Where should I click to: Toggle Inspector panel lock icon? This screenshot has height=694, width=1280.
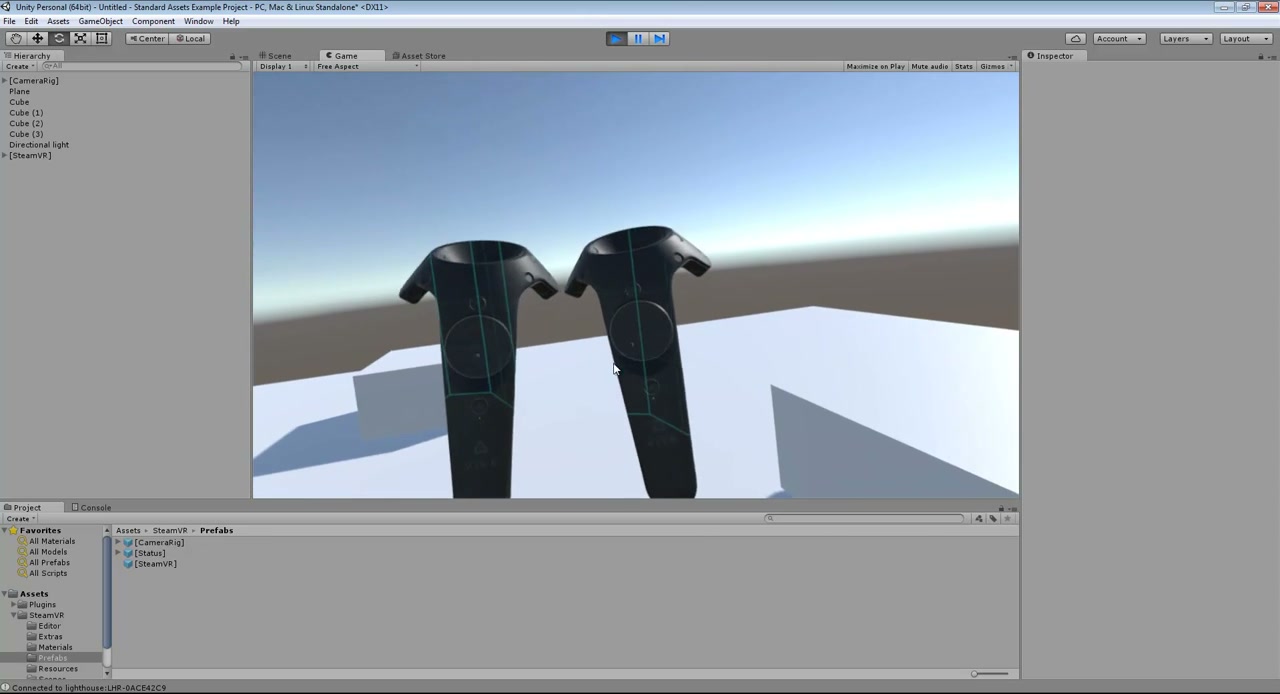(1260, 56)
